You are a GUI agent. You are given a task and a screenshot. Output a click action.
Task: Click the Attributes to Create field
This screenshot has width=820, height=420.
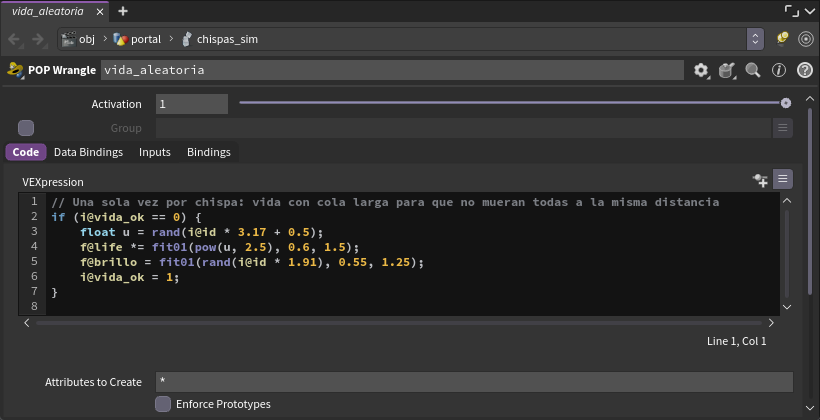point(474,382)
